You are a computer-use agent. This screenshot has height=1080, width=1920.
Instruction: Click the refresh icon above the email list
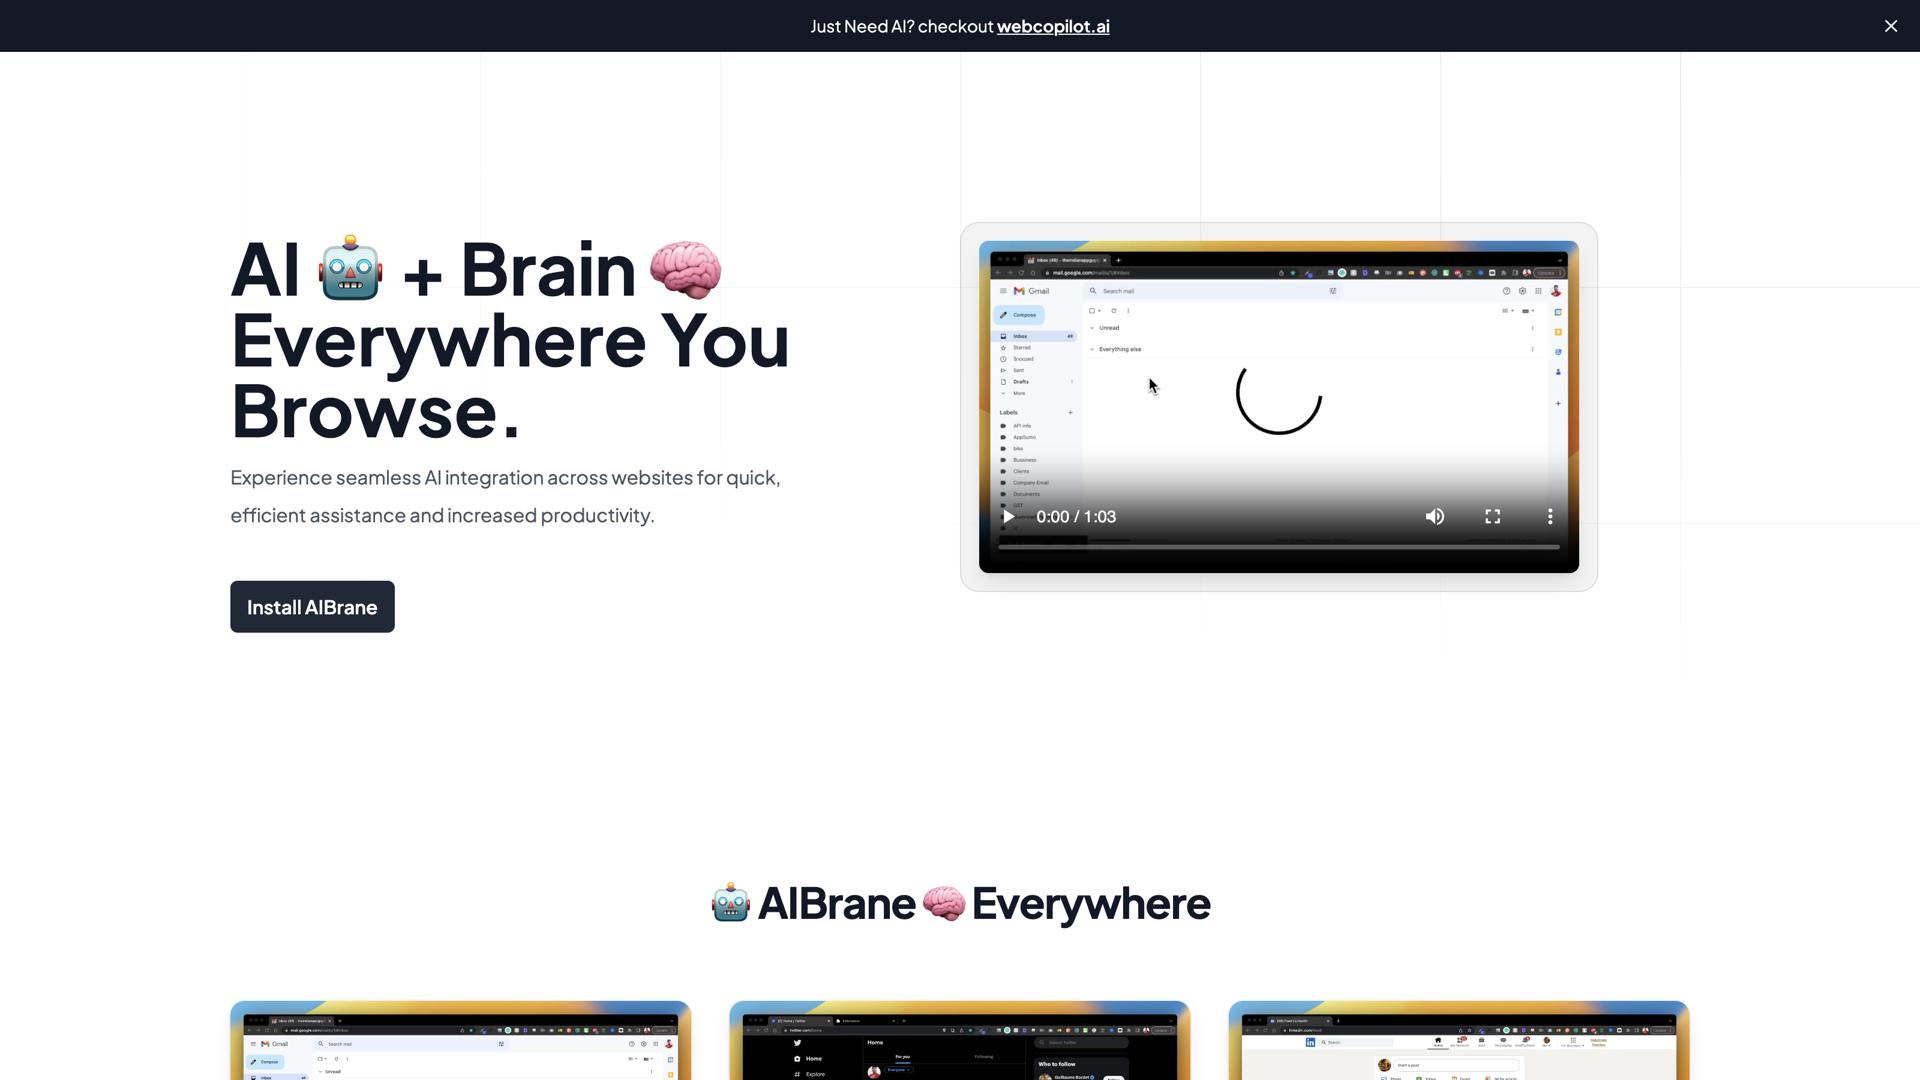(x=1114, y=311)
